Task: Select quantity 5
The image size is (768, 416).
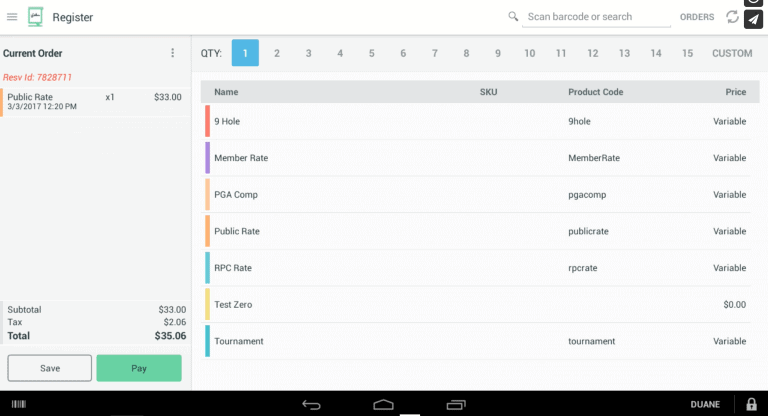Action: tap(371, 53)
